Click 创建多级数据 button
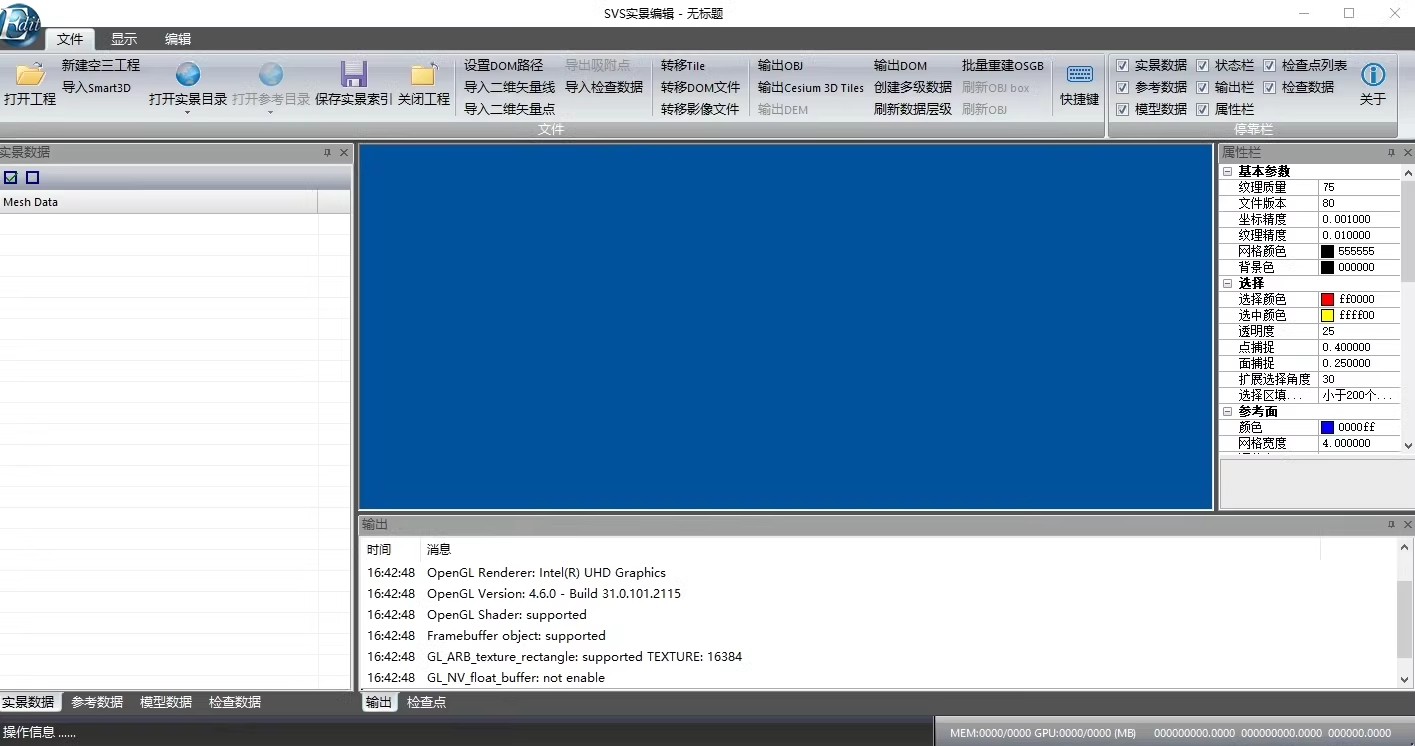1415x746 pixels. coord(913,87)
